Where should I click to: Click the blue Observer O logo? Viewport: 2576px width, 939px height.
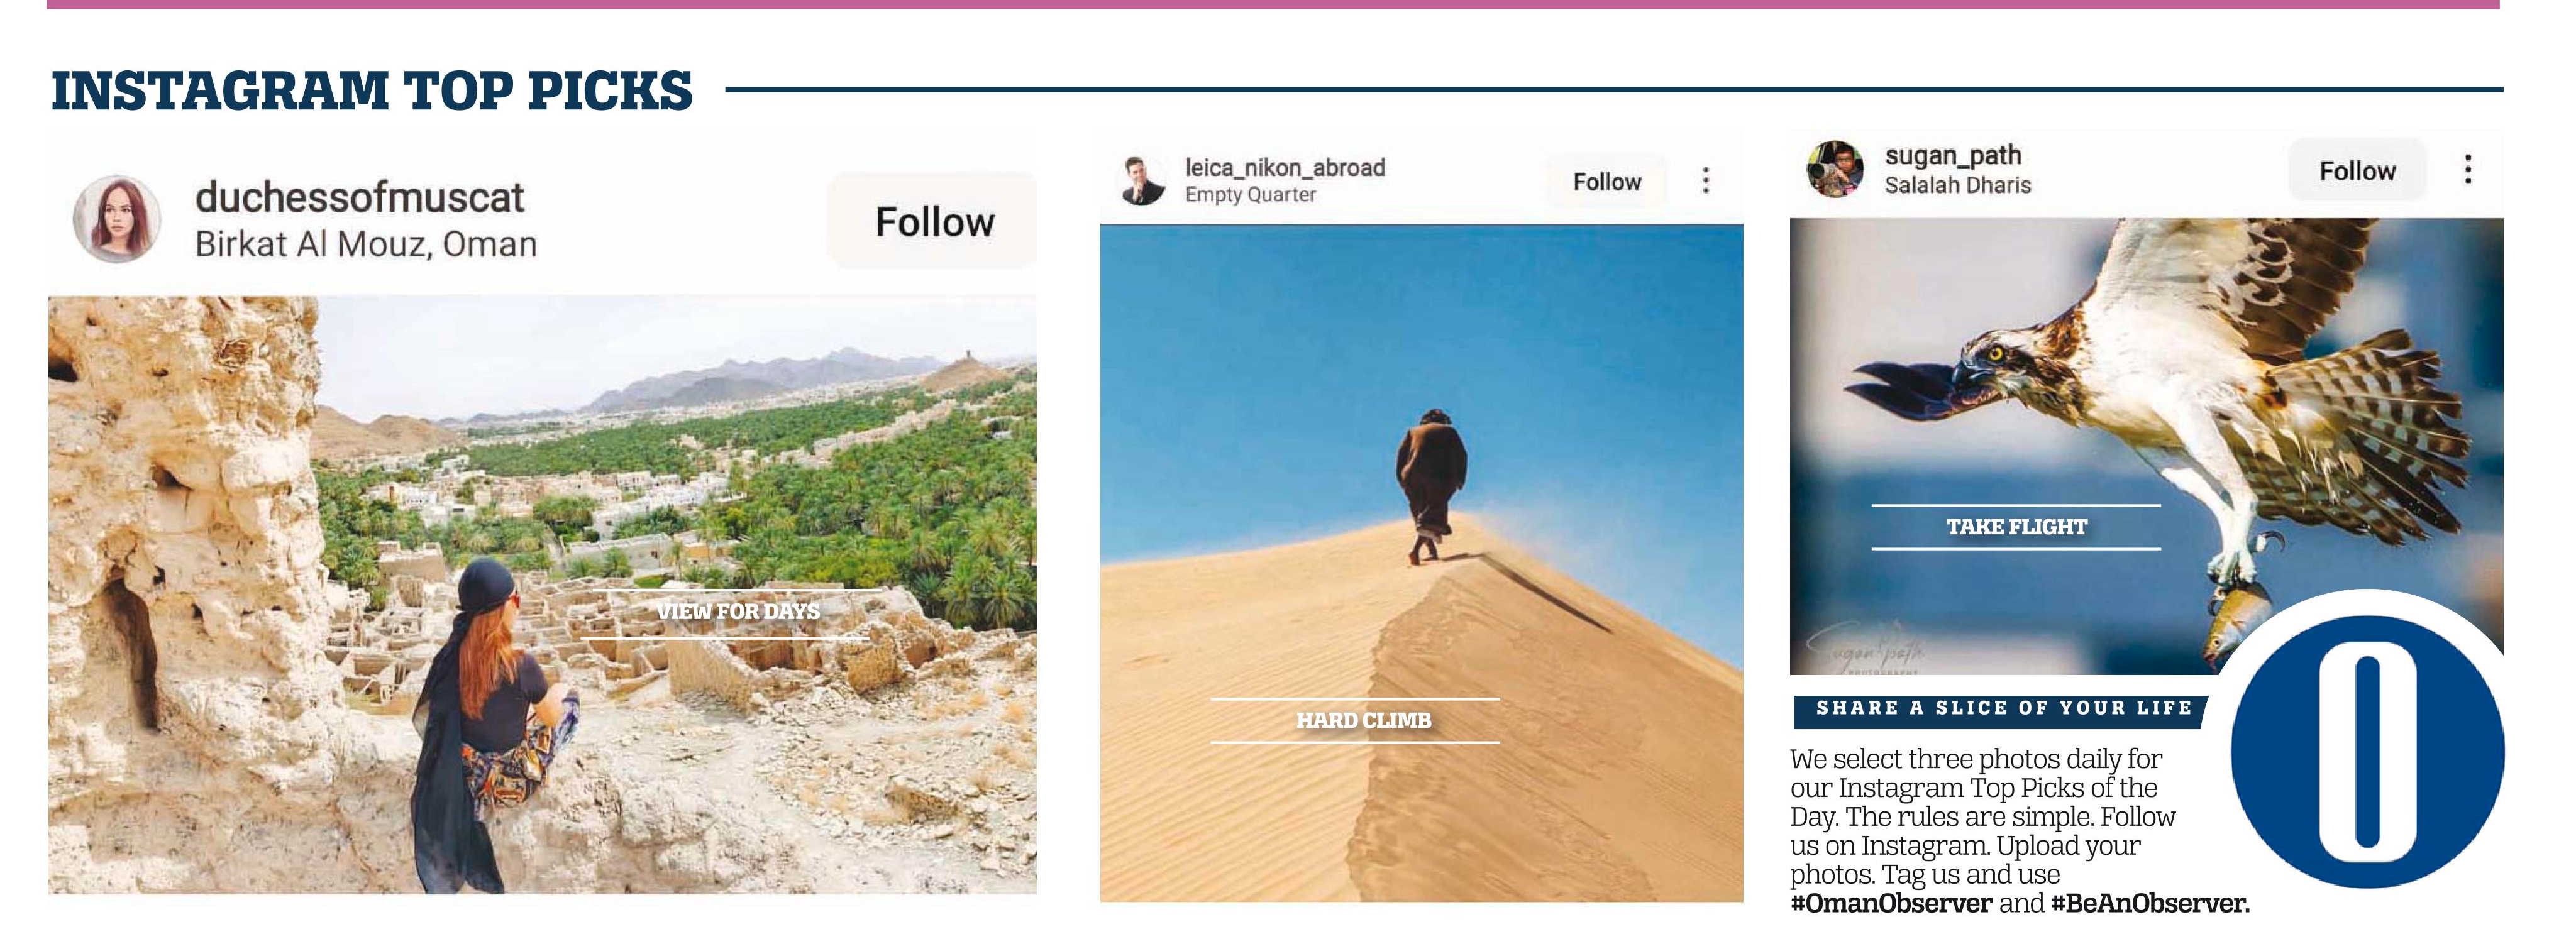point(2367,751)
